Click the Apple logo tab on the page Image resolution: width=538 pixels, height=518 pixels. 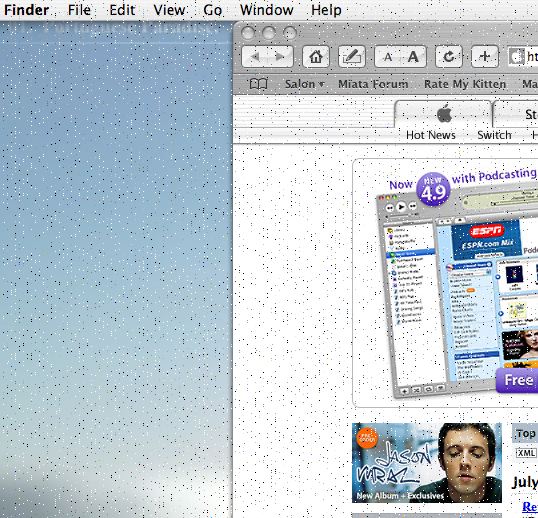tap(444, 114)
